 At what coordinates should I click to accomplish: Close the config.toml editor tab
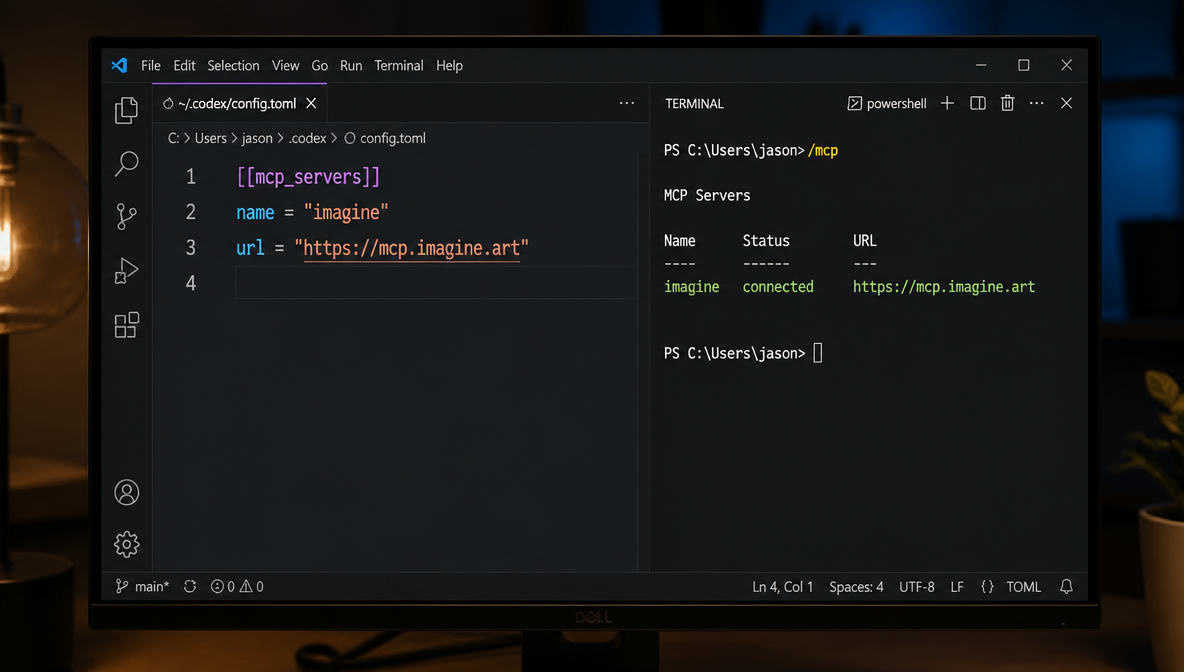point(311,103)
